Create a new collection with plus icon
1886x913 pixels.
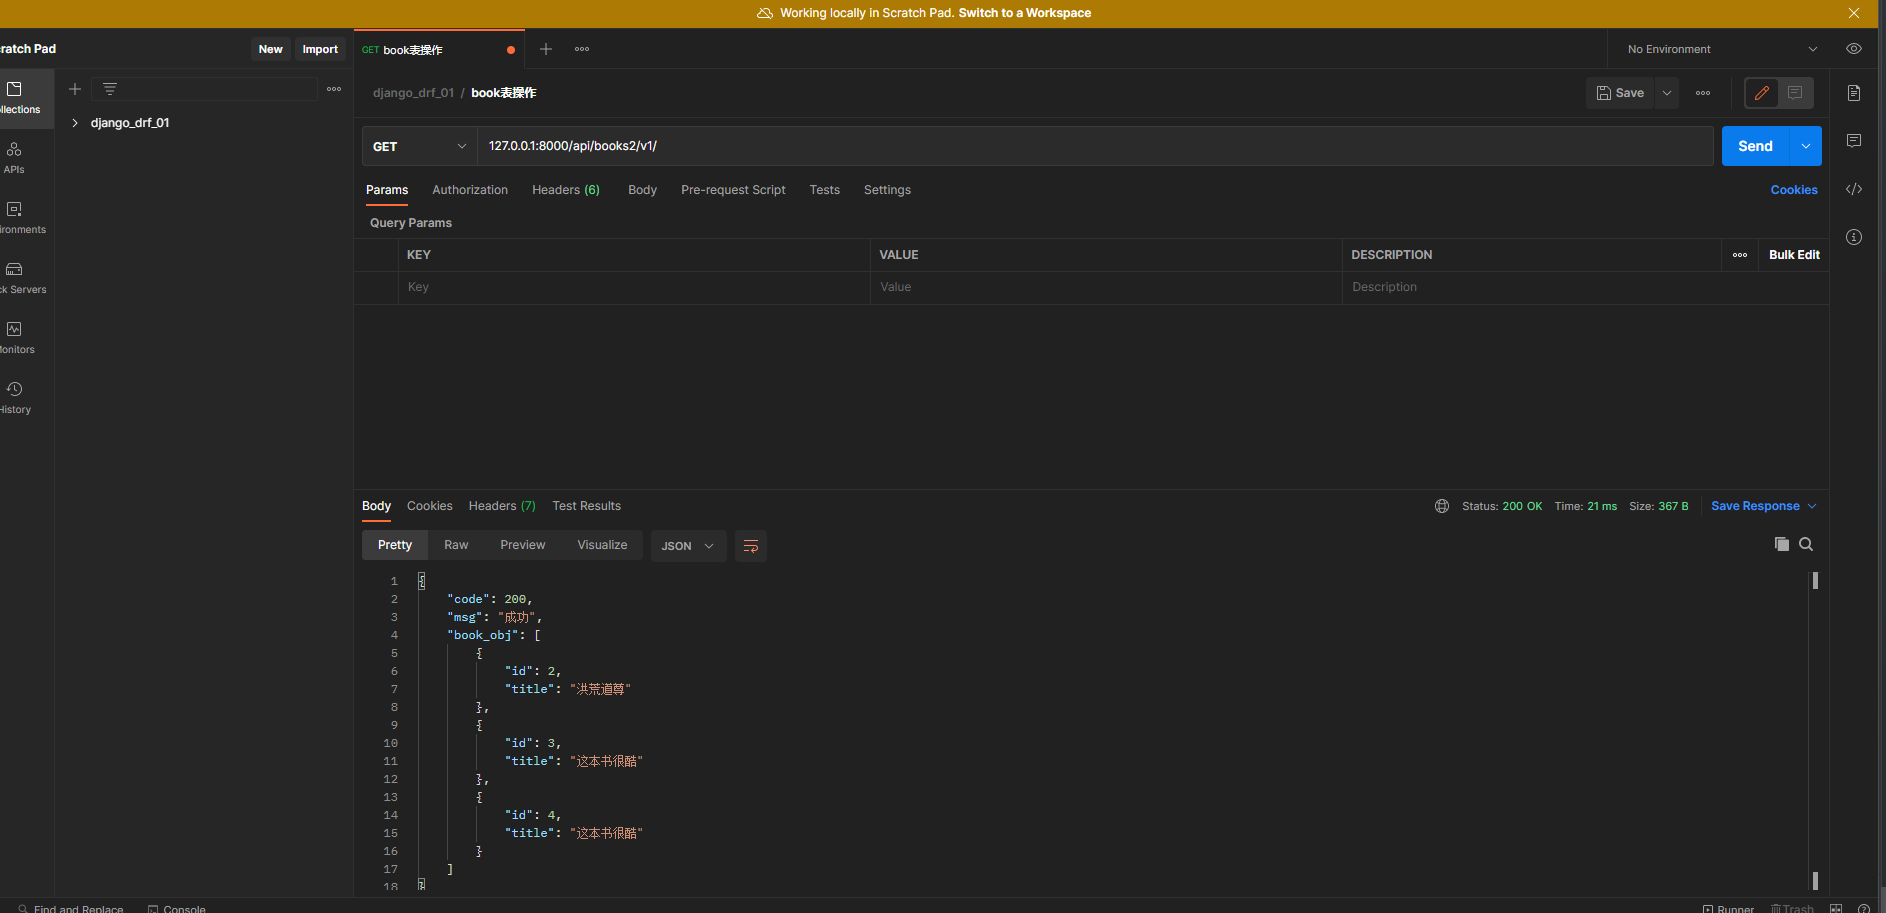point(75,89)
